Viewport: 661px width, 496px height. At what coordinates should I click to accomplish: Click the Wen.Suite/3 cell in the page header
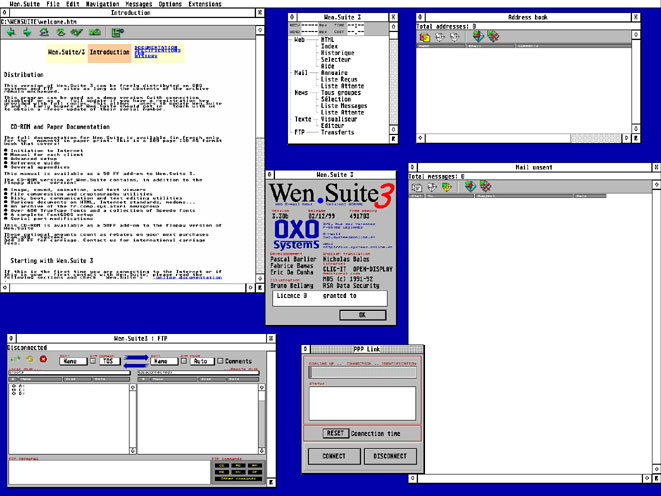coord(67,53)
